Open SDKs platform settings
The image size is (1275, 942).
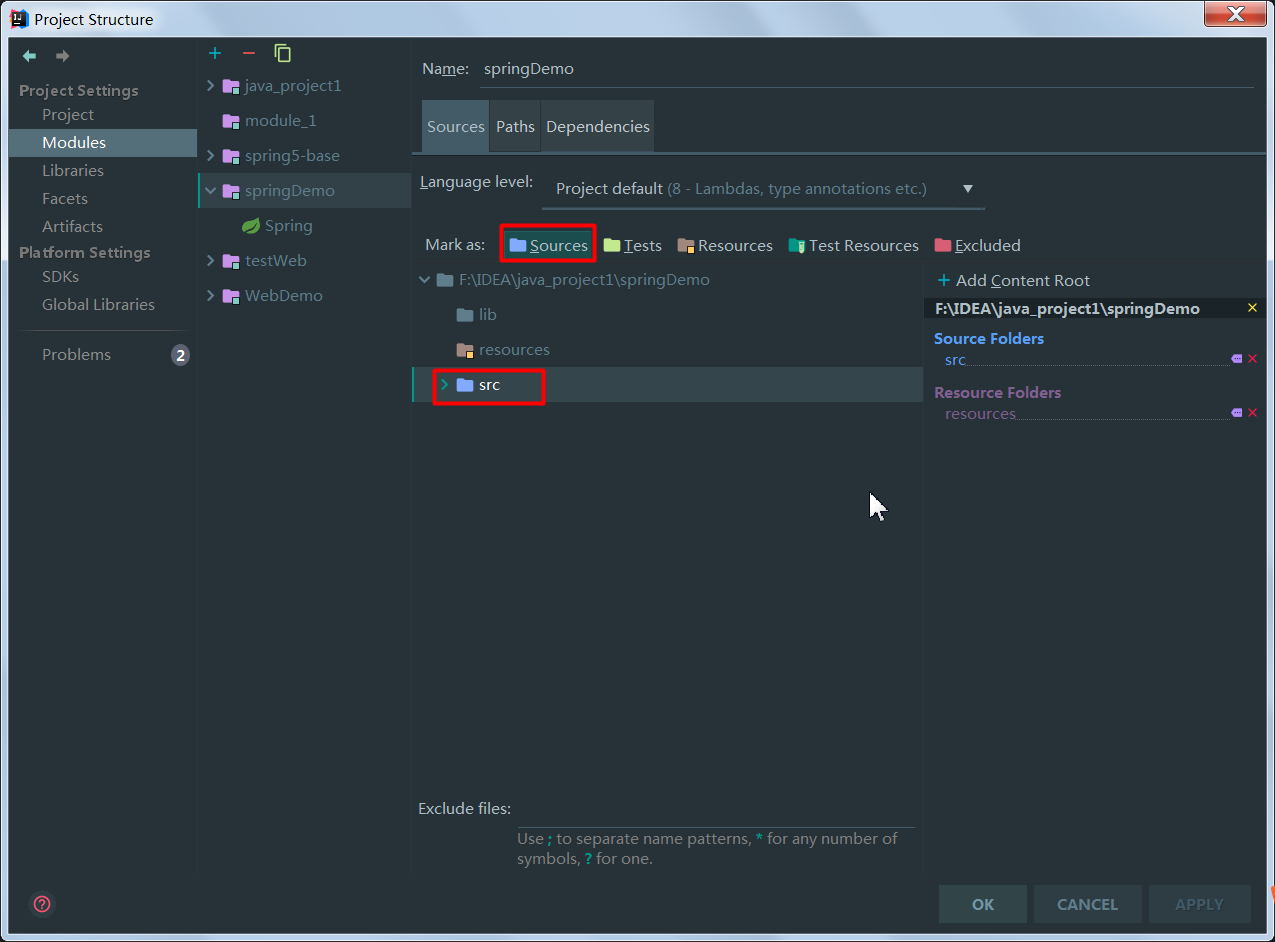pyautogui.click(x=60, y=277)
